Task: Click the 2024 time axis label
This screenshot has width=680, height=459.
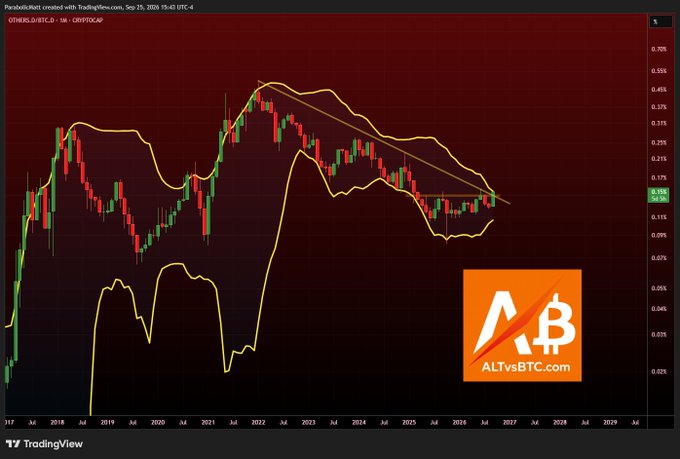Action: pyautogui.click(x=359, y=422)
